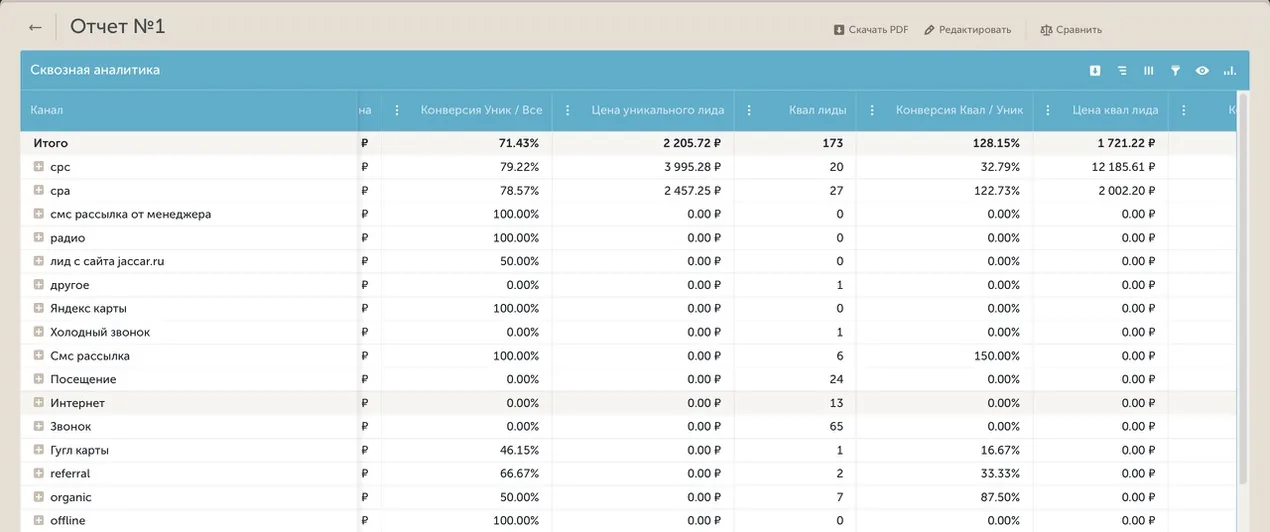Expand the cpc channel row
Screen dimensions: 1270x532
click(x=39, y=167)
